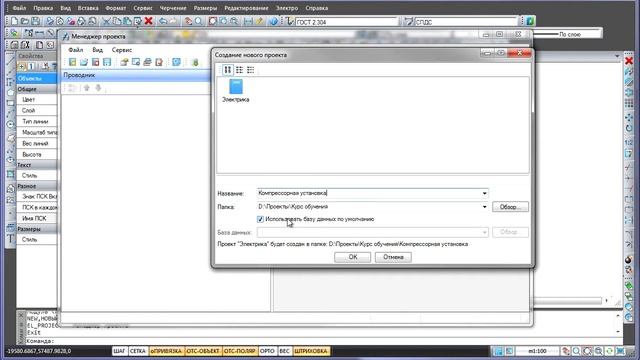Click the Open folder icon in main toolbar
Image resolution: width=640 pixels, height=360 pixels.
(x=24, y=21)
